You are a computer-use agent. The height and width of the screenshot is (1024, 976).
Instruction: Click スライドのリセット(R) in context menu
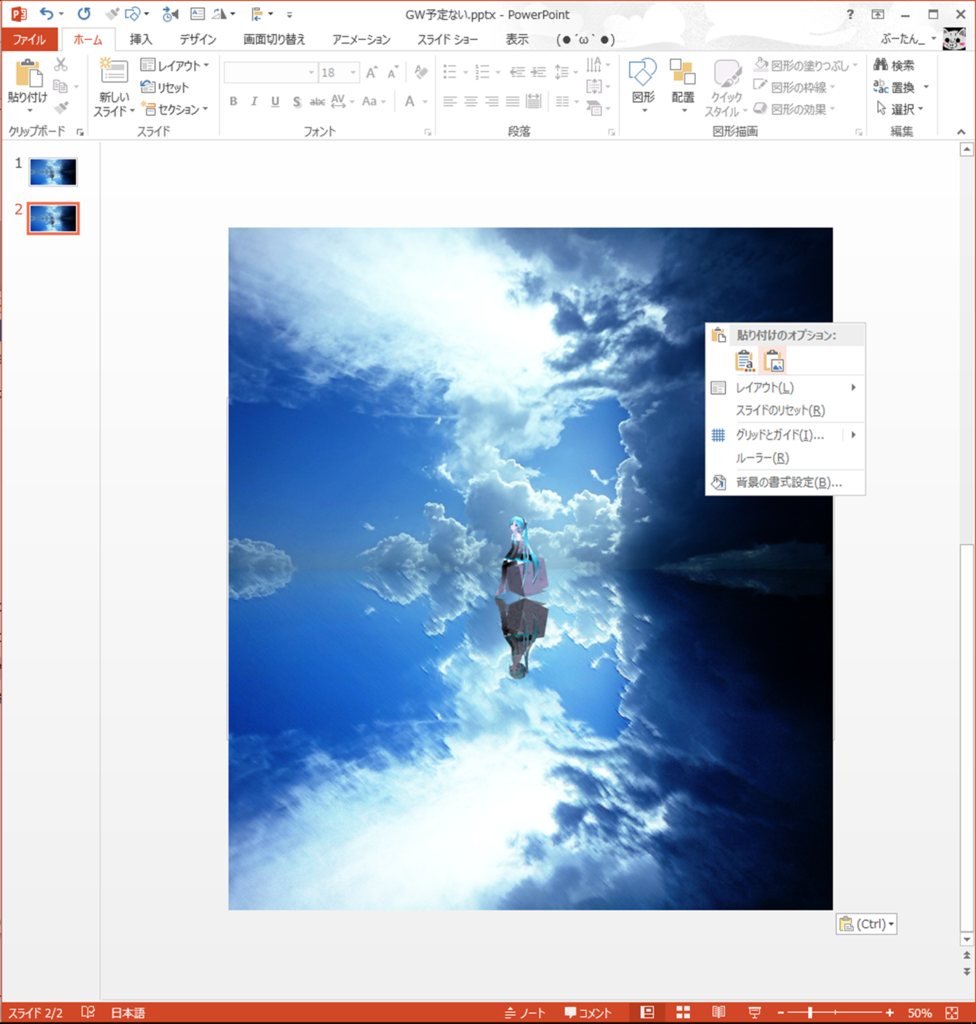click(785, 411)
